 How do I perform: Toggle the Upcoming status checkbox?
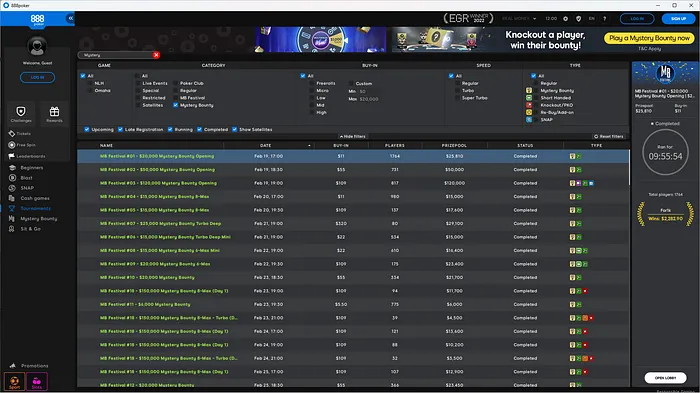pos(87,130)
